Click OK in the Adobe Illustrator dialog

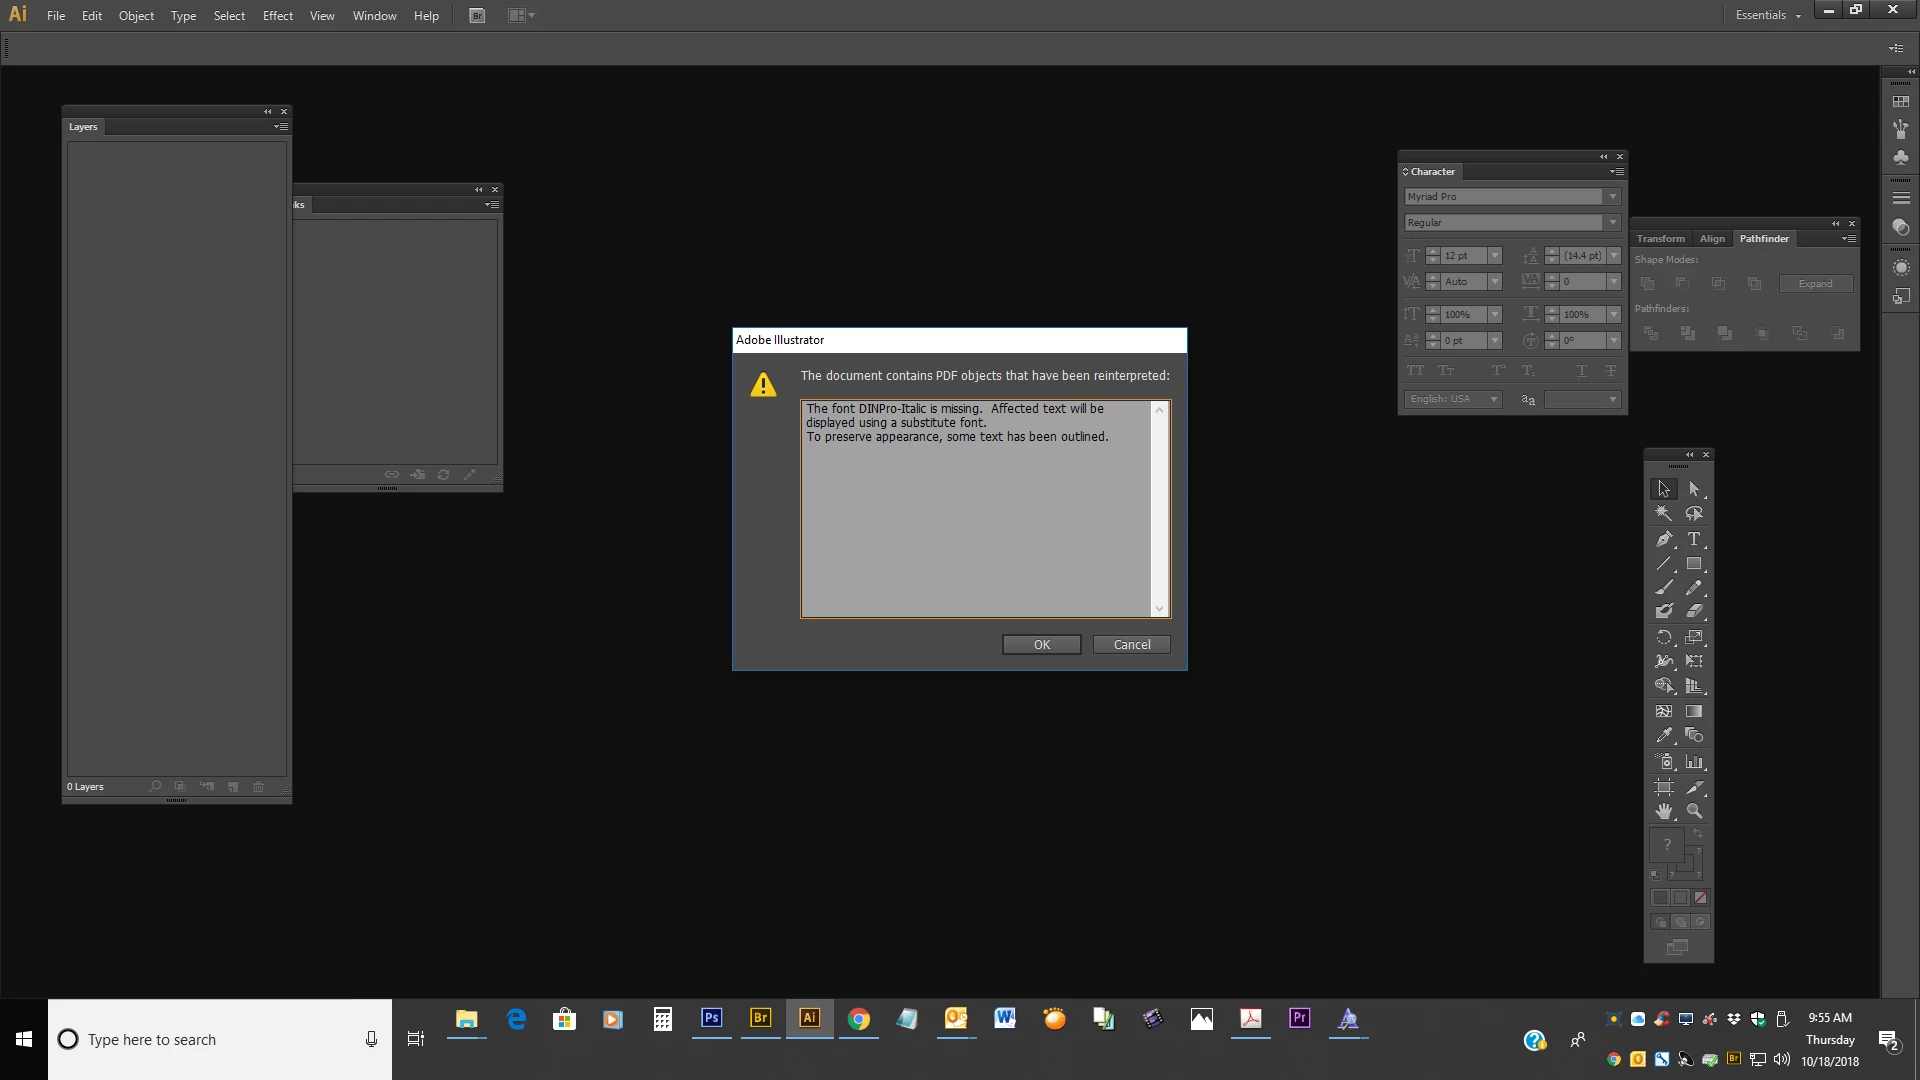[1041, 645]
